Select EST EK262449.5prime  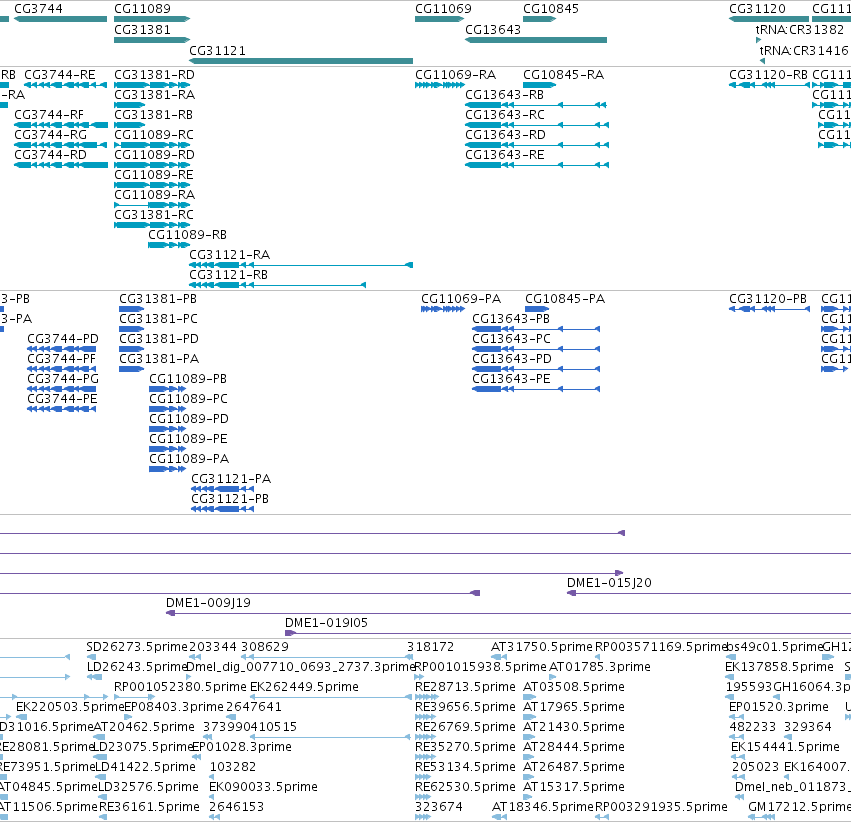click(x=331, y=697)
